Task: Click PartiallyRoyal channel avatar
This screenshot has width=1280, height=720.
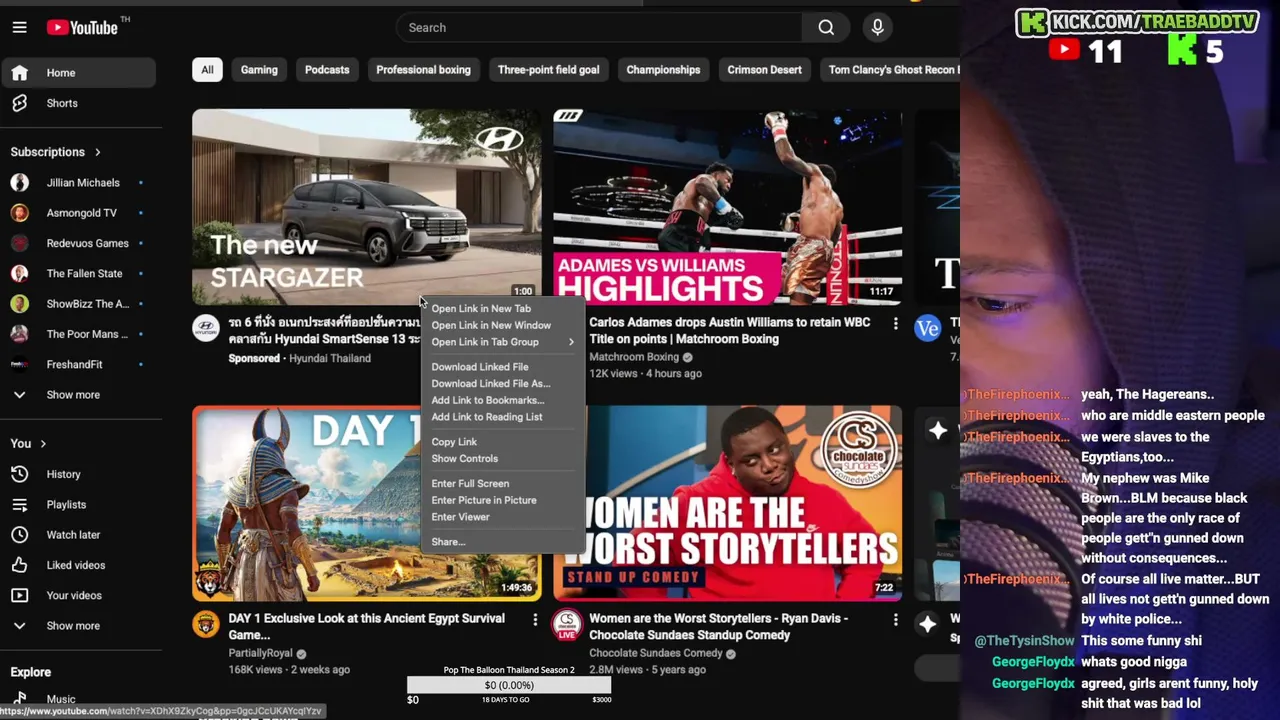Action: point(206,624)
